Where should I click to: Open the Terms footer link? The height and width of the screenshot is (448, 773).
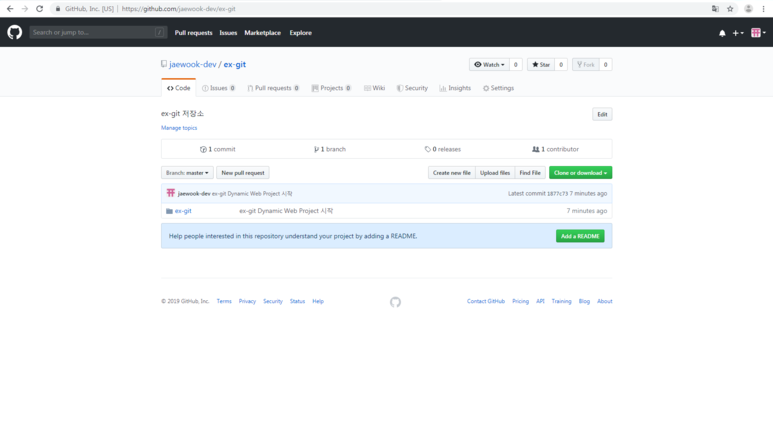[x=224, y=301]
